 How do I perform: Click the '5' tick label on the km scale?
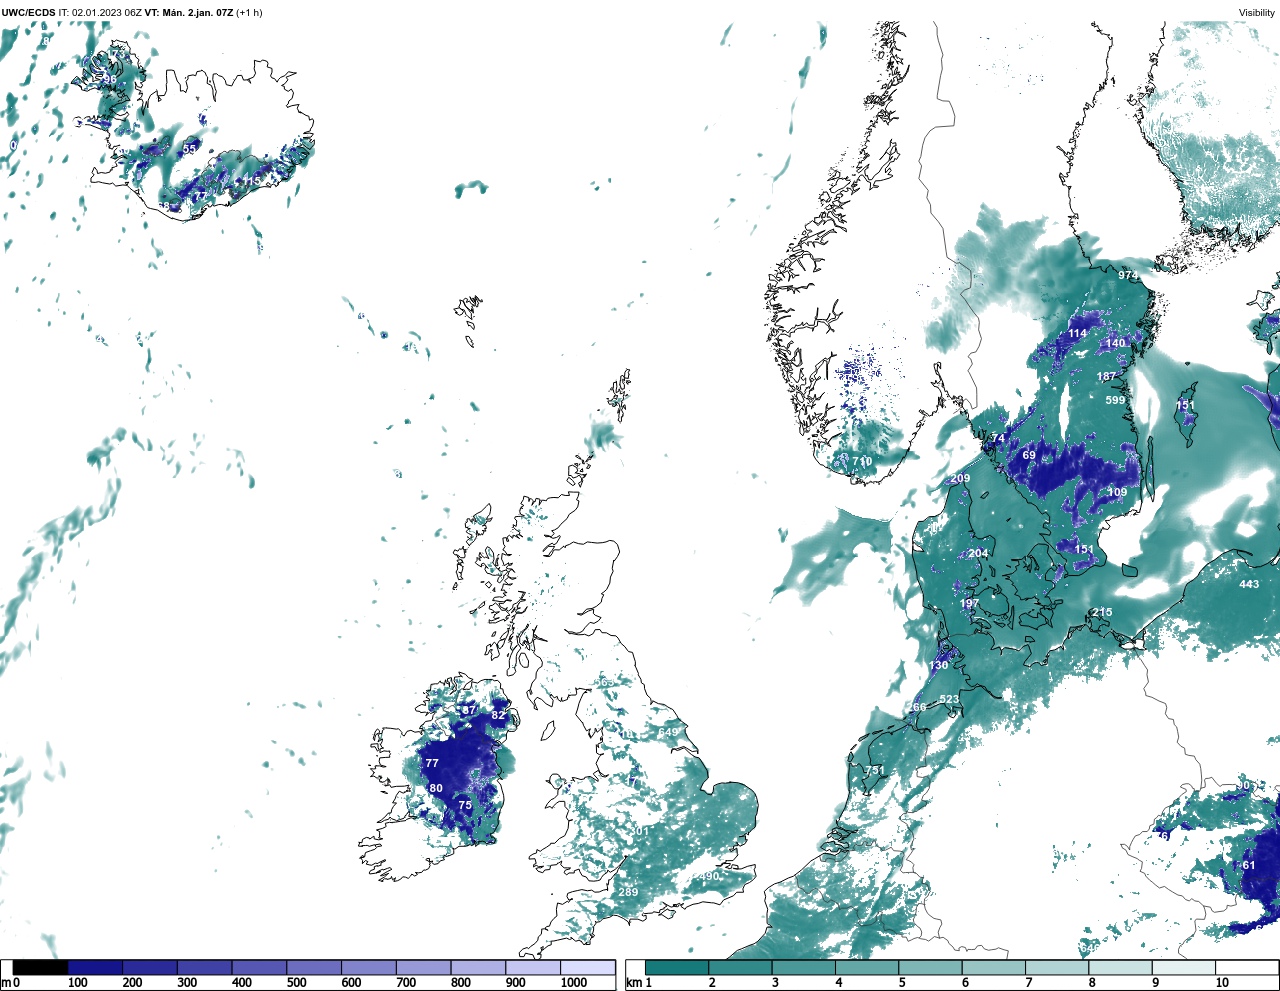pos(902,983)
